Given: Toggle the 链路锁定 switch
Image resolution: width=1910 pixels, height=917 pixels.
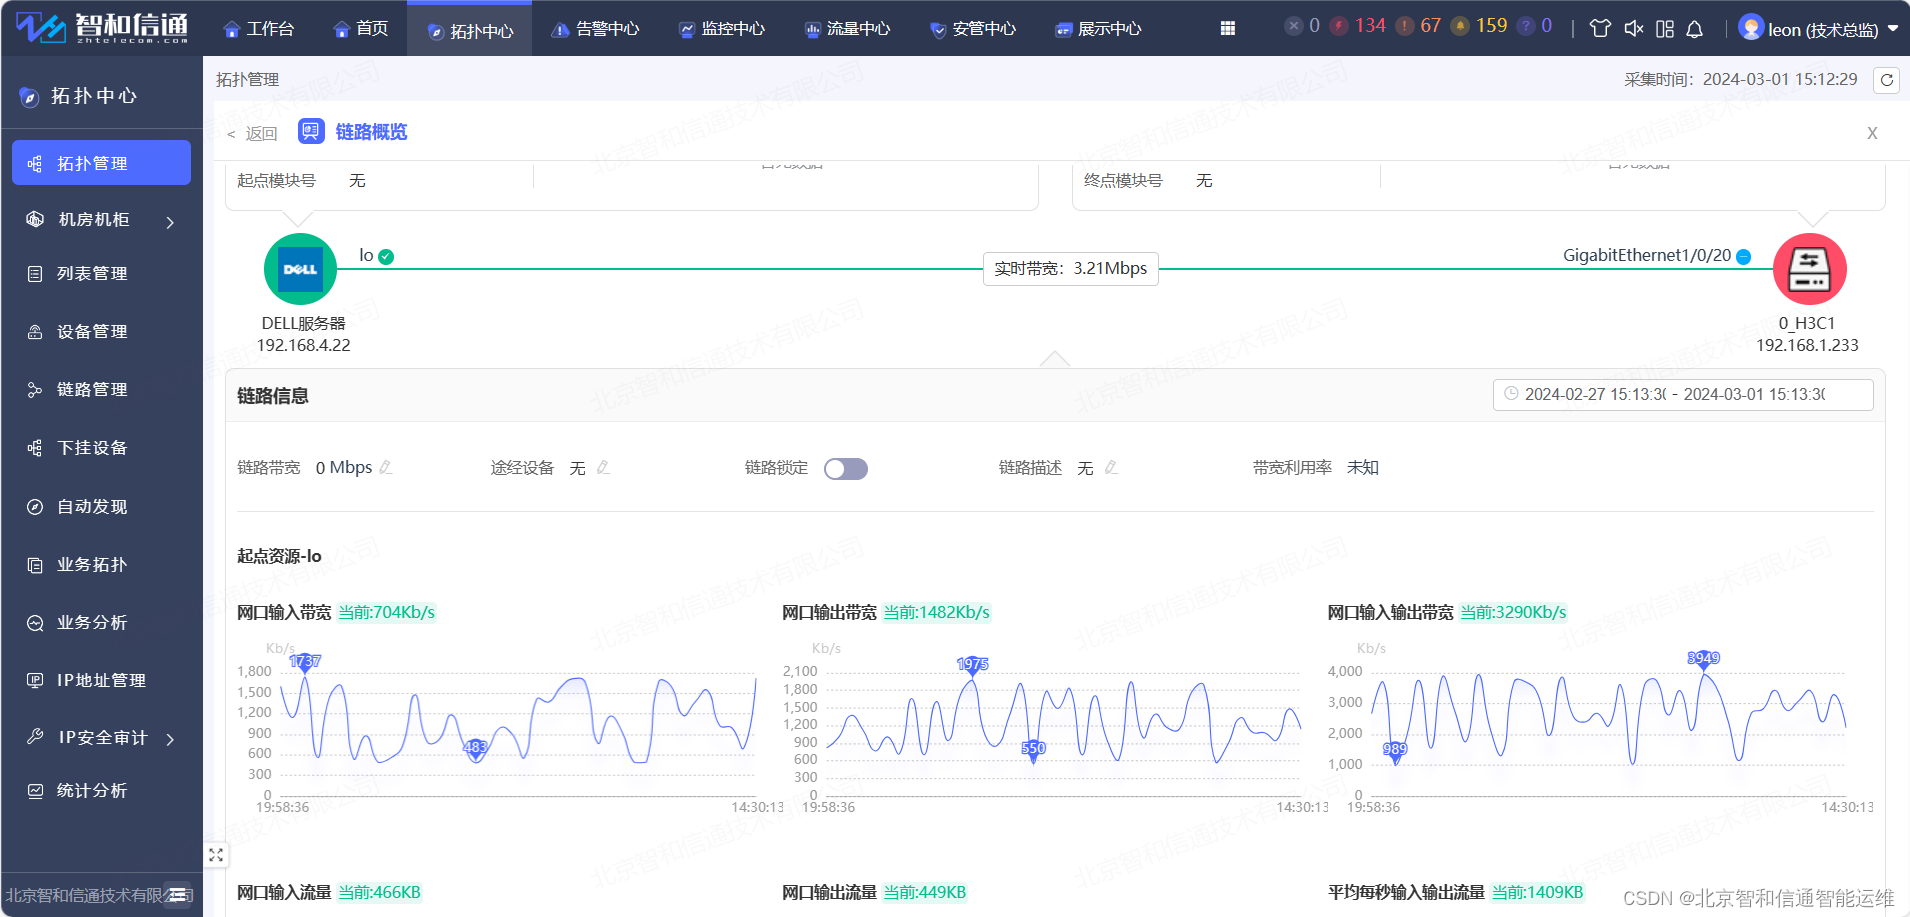Looking at the screenshot, I should [x=845, y=469].
